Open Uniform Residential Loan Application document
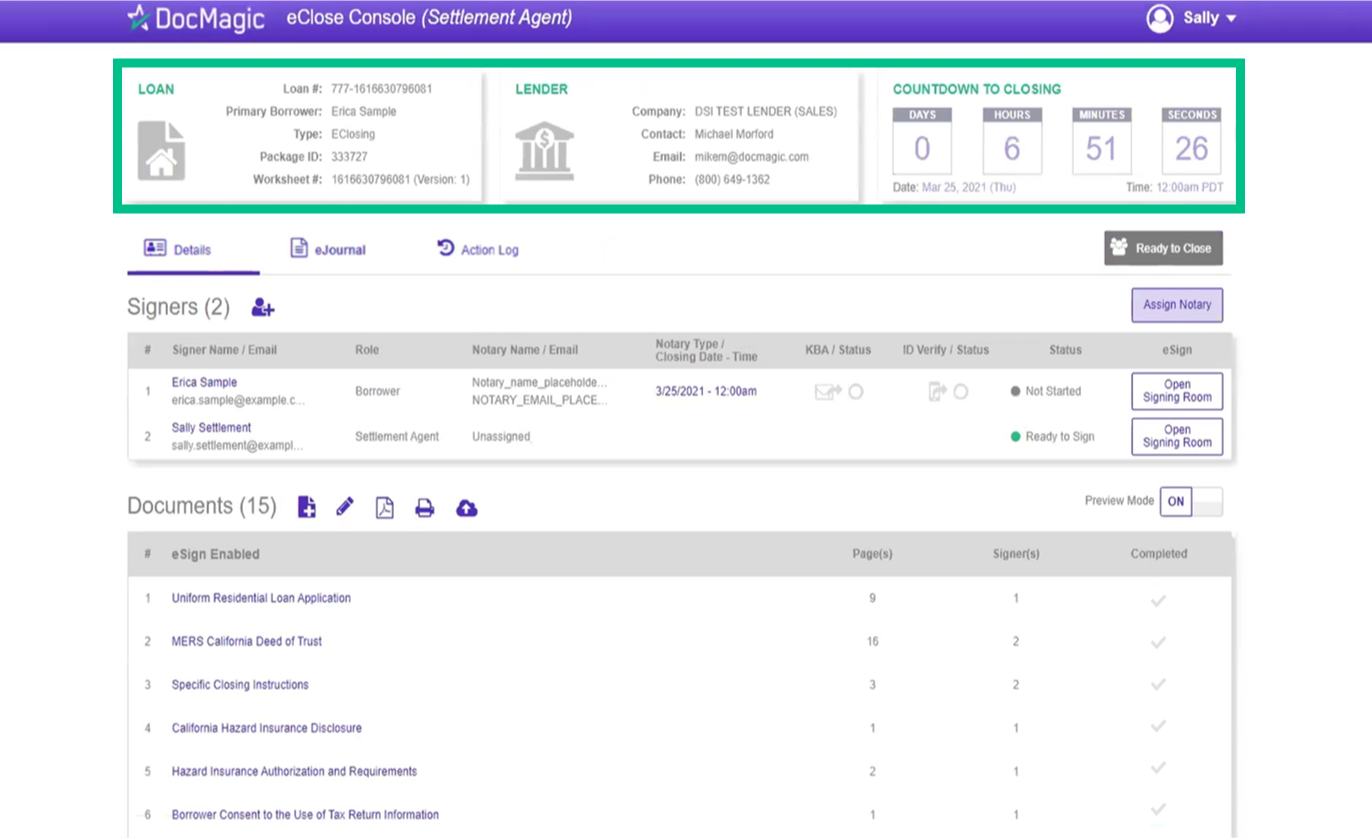 [x=261, y=598]
